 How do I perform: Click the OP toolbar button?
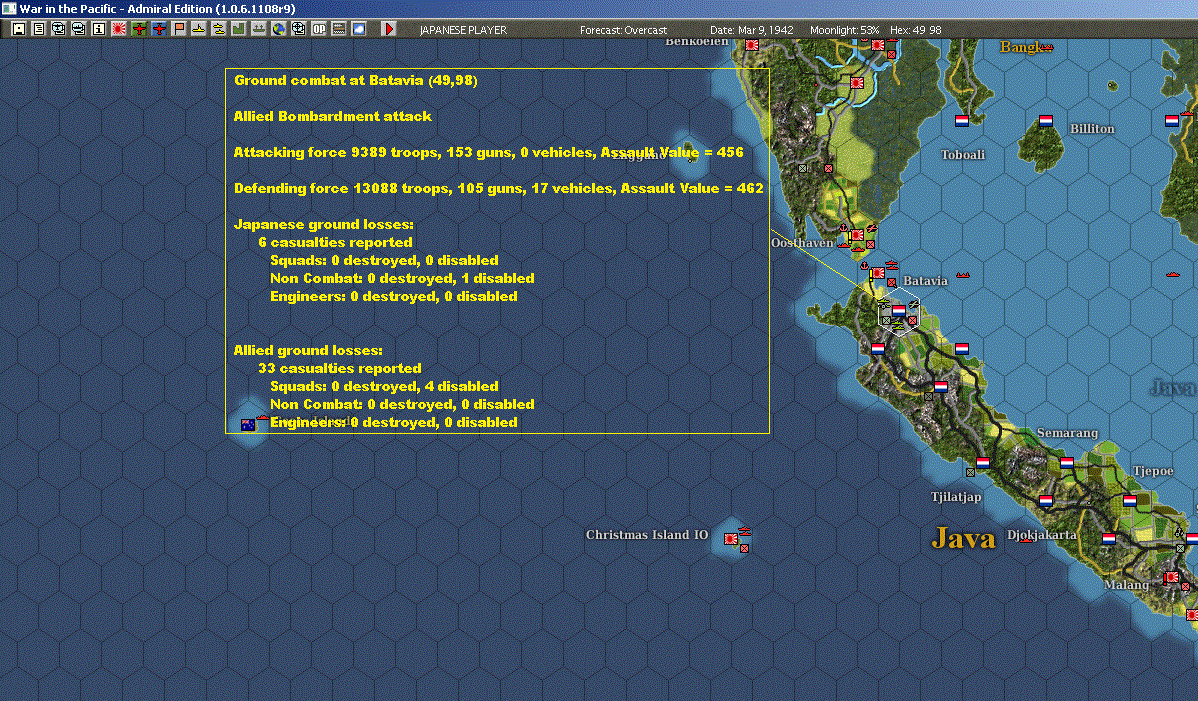coord(319,29)
